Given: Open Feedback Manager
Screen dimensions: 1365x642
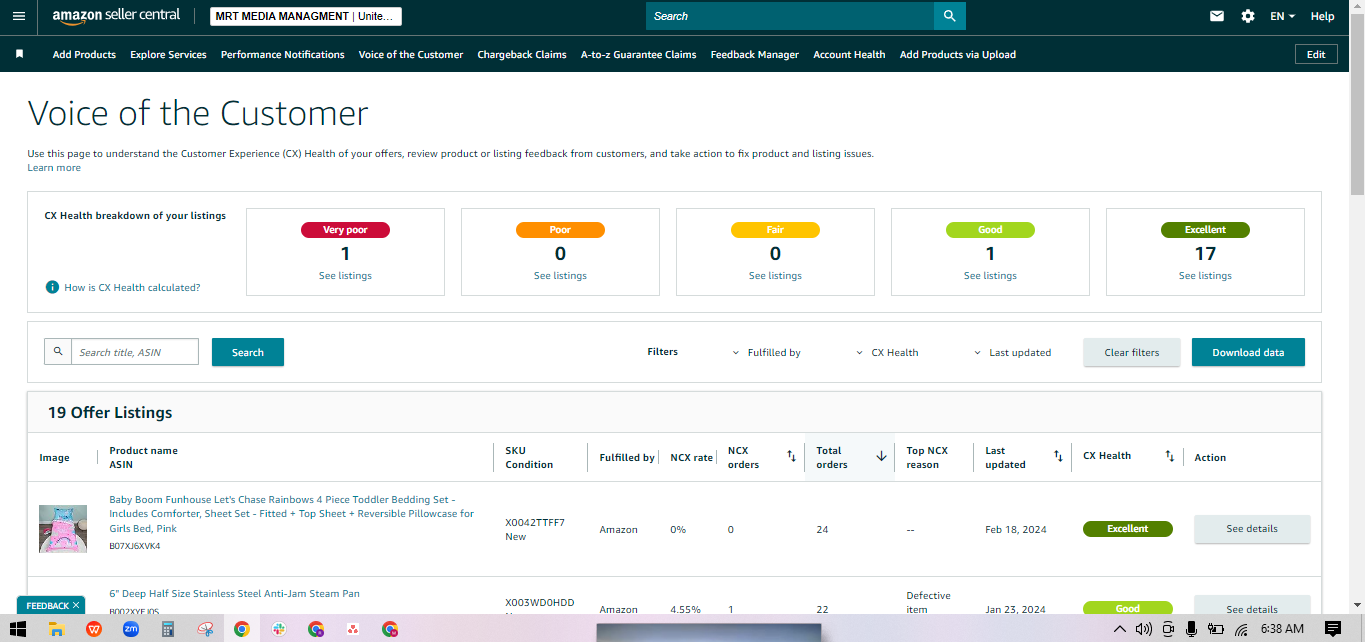Looking at the screenshot, I should point(755,54).
